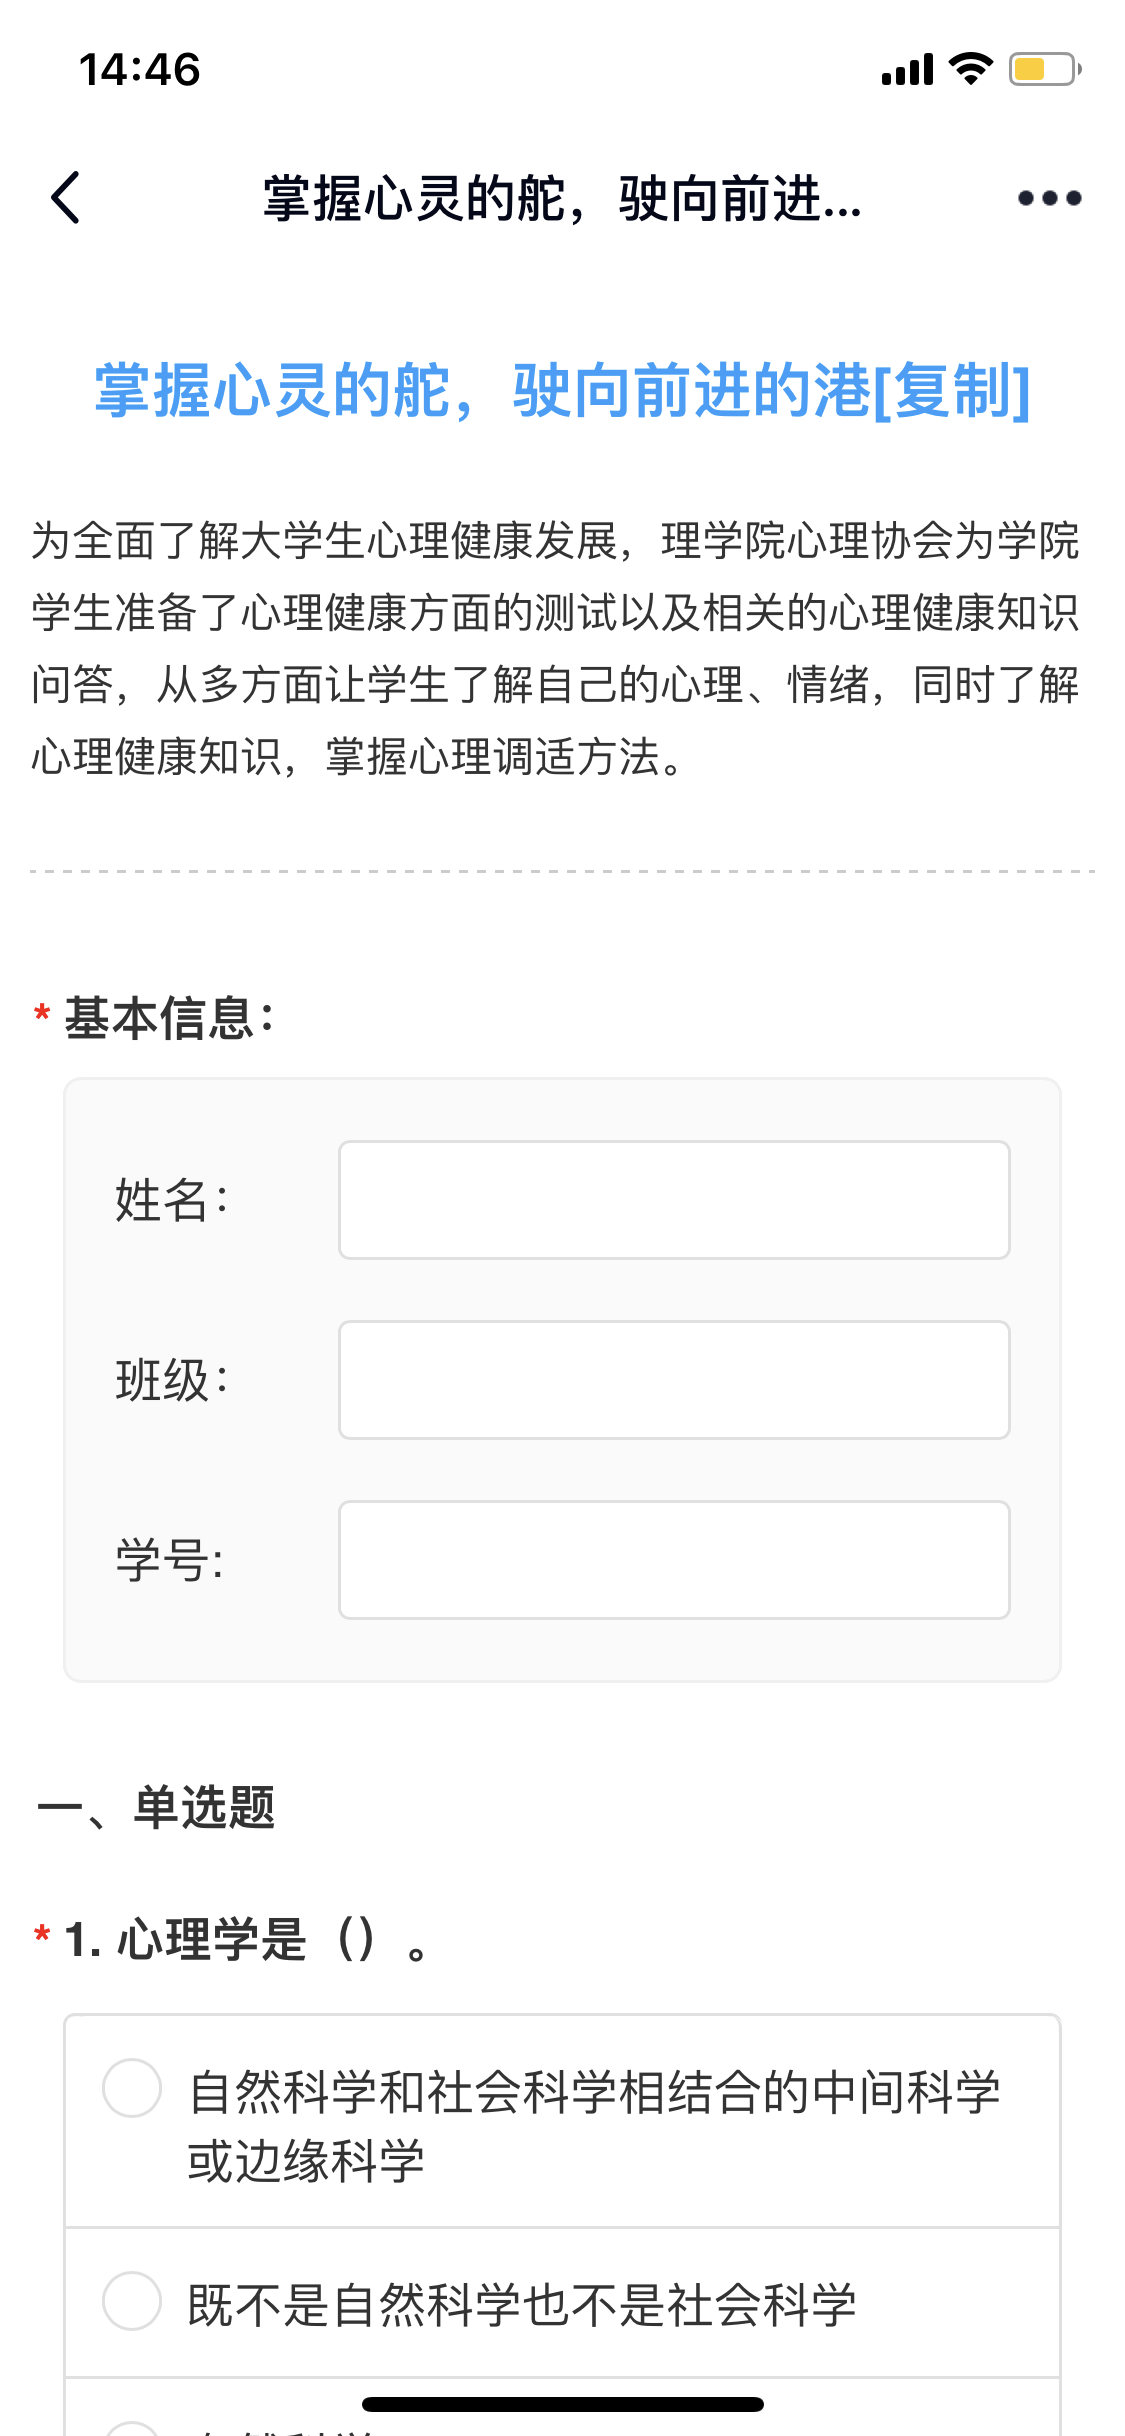The height and width of the screenshot is (2436, 1125).
Task: Tap option text 既不是自然科学也不是社会科学
Action: (522, 2305)
